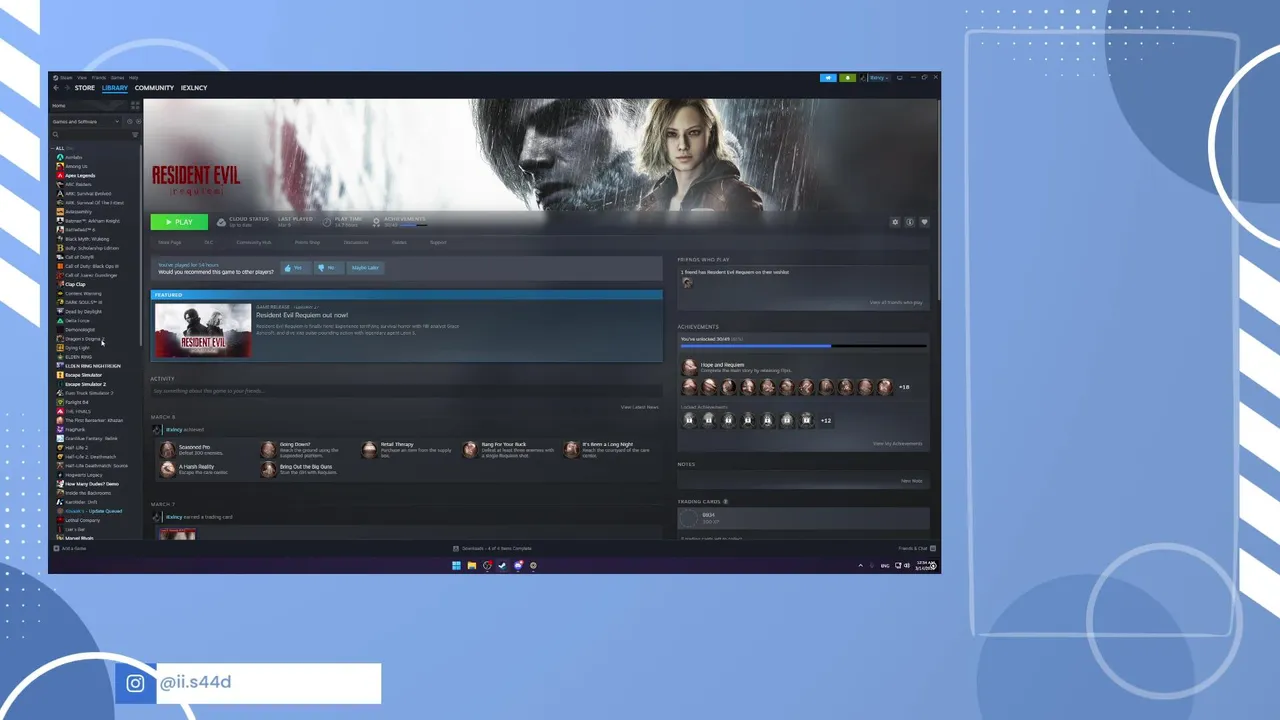Select Hogwarts Legacy in the library
The width and height of the screenshot is (1280, 720).
tap(83, 475)
